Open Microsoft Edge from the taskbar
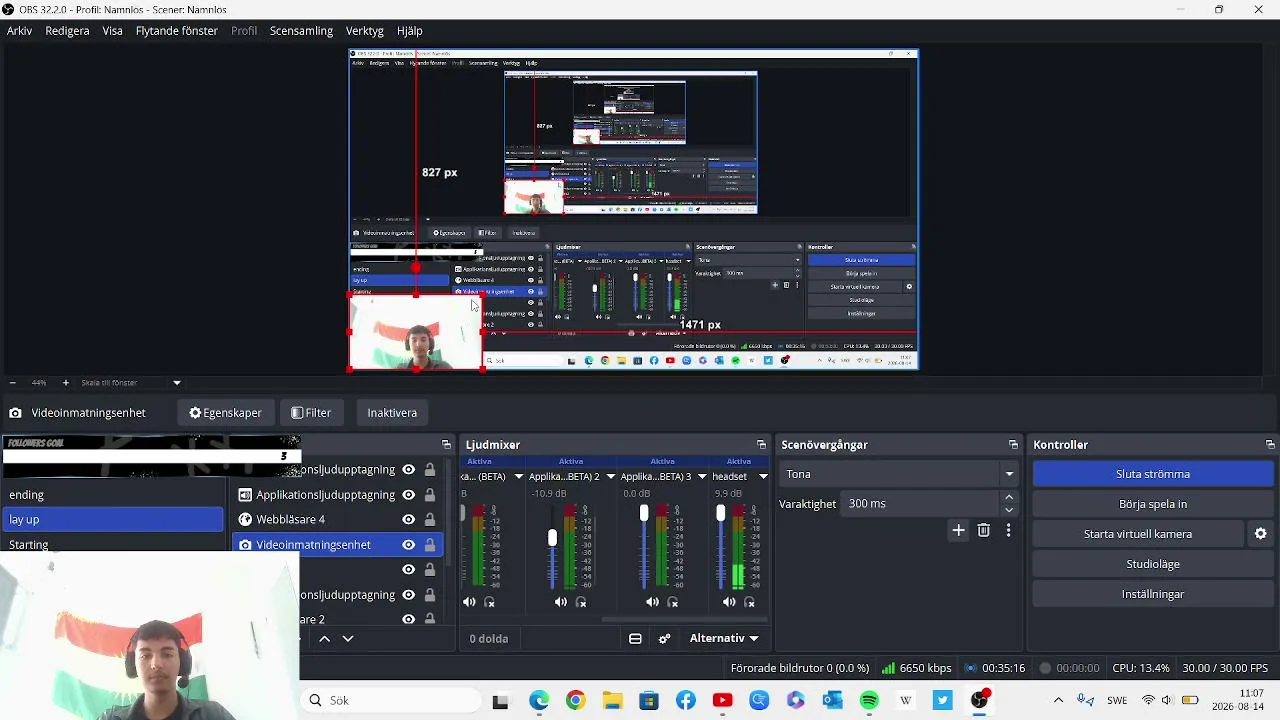 (x=539, y=700)
